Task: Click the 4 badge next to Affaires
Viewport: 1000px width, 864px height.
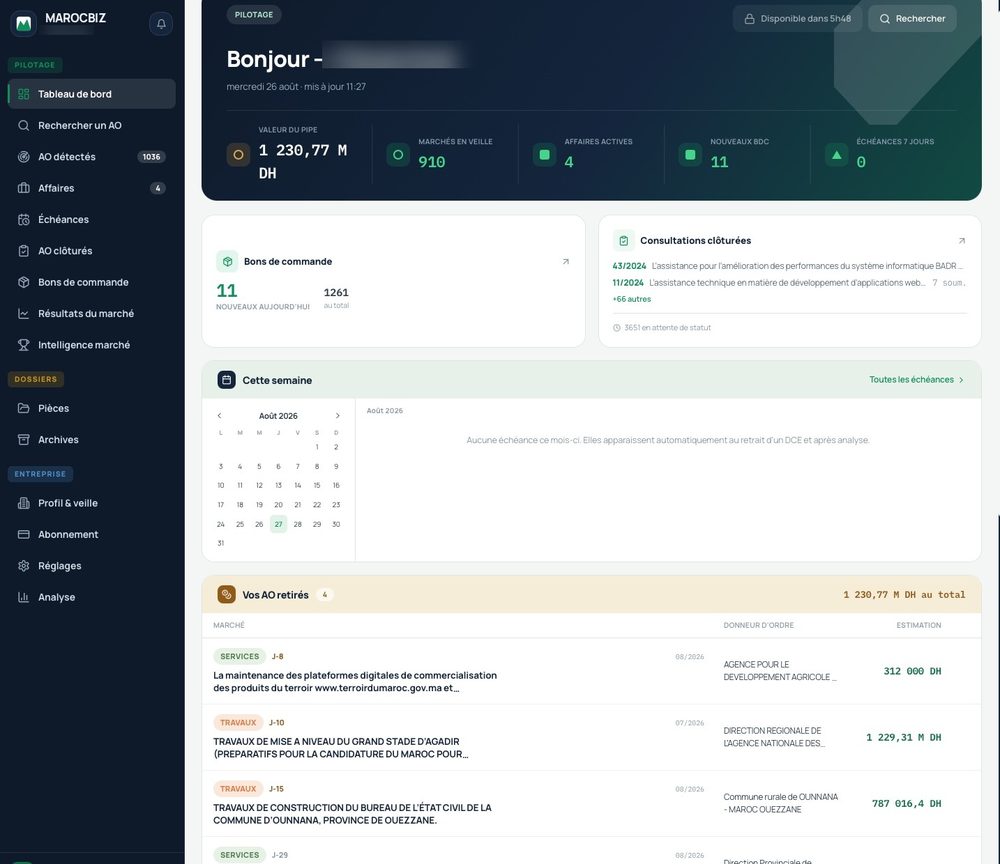Action: [158, 188]
